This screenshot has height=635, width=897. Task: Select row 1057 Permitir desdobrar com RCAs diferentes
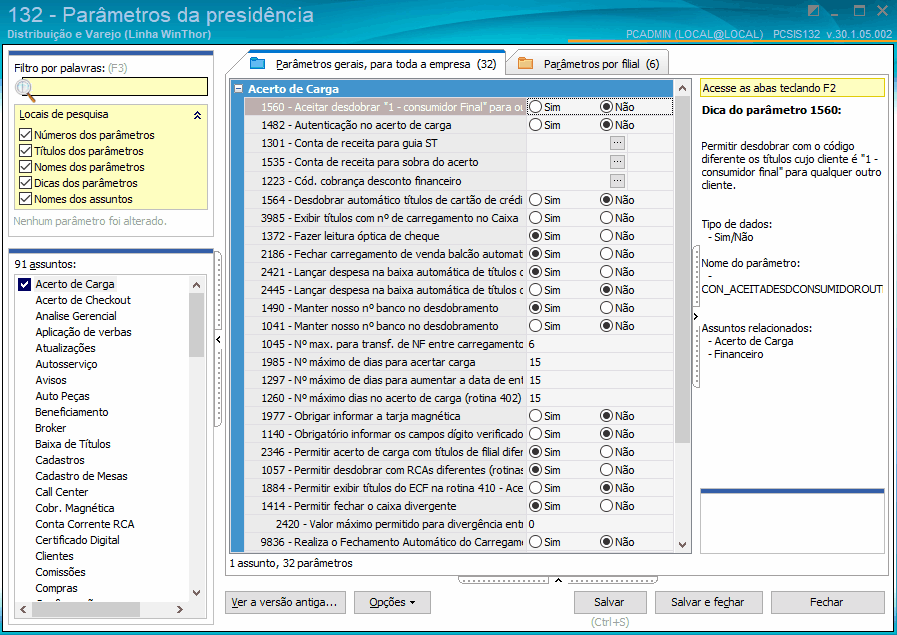(385, 470)
